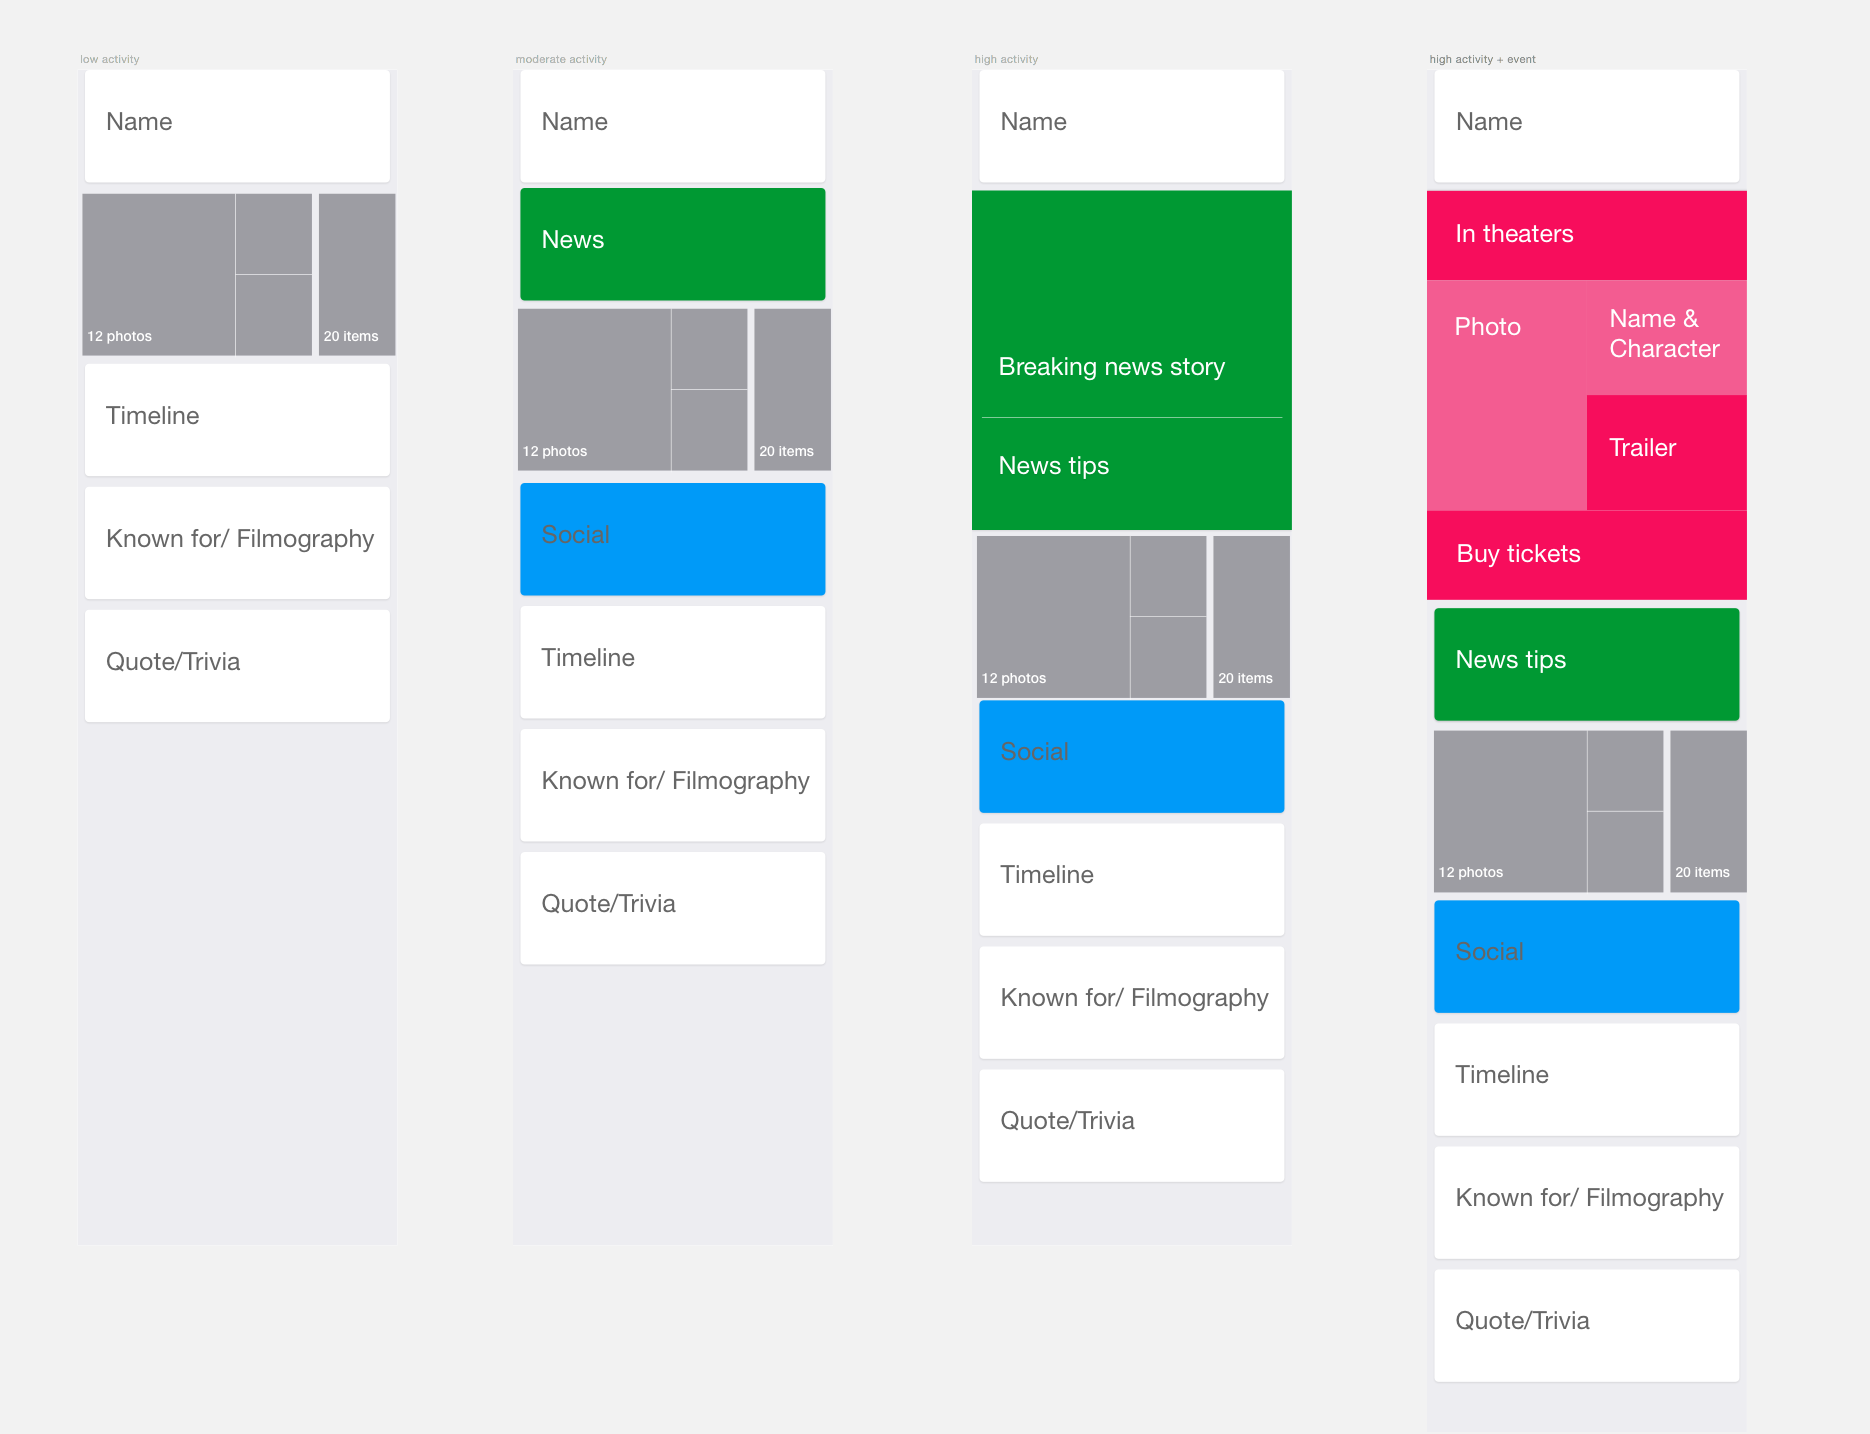
Task: Click Timeline card in low activity column
Action: [x=237, y=420]
